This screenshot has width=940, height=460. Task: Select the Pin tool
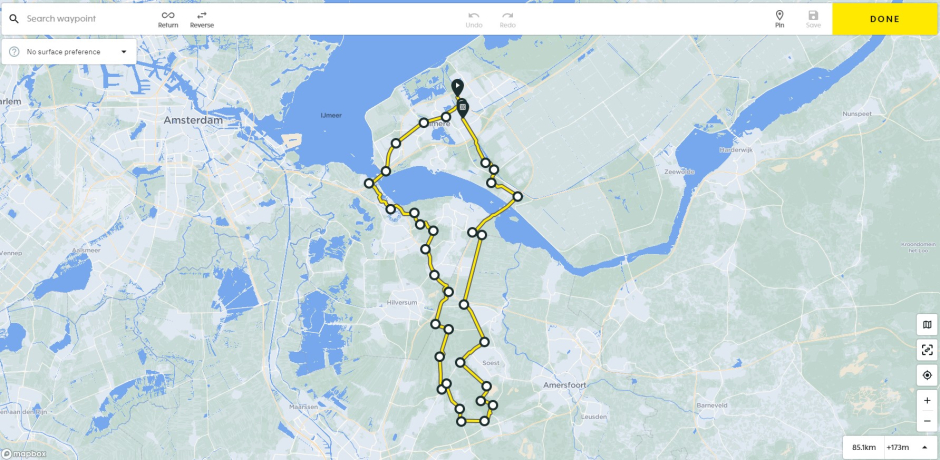coord(779,15)
